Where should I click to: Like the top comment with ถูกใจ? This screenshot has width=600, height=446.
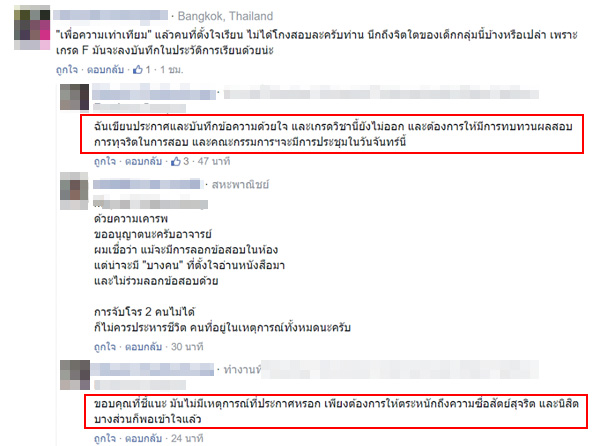(x=67, y=70)
